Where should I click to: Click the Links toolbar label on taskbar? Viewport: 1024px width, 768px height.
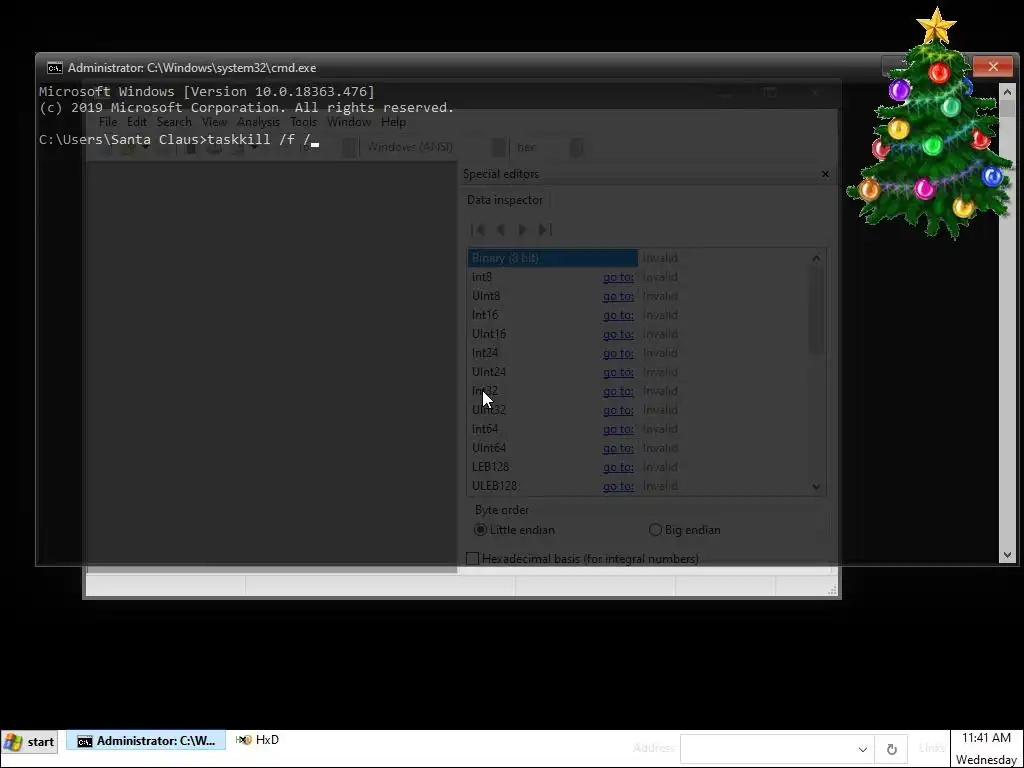931,748
